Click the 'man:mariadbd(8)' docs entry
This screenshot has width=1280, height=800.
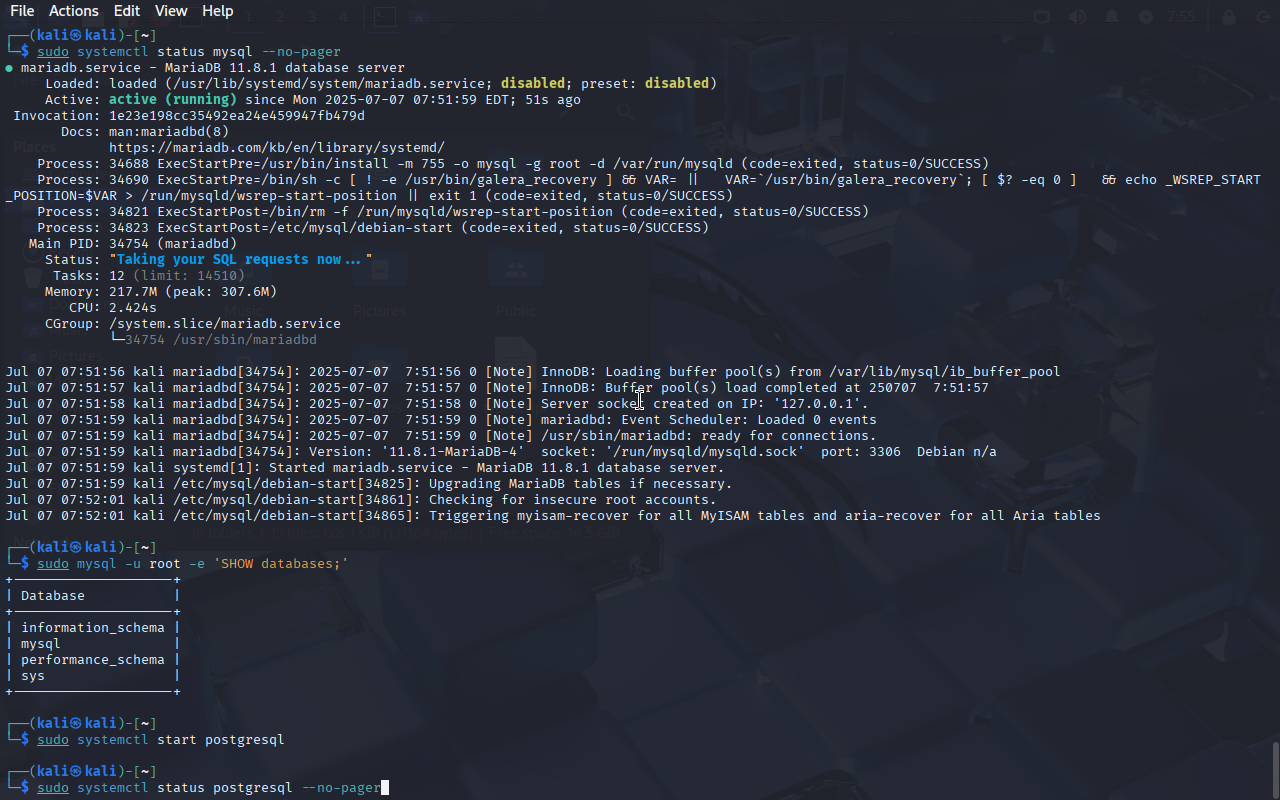(169, 132)
